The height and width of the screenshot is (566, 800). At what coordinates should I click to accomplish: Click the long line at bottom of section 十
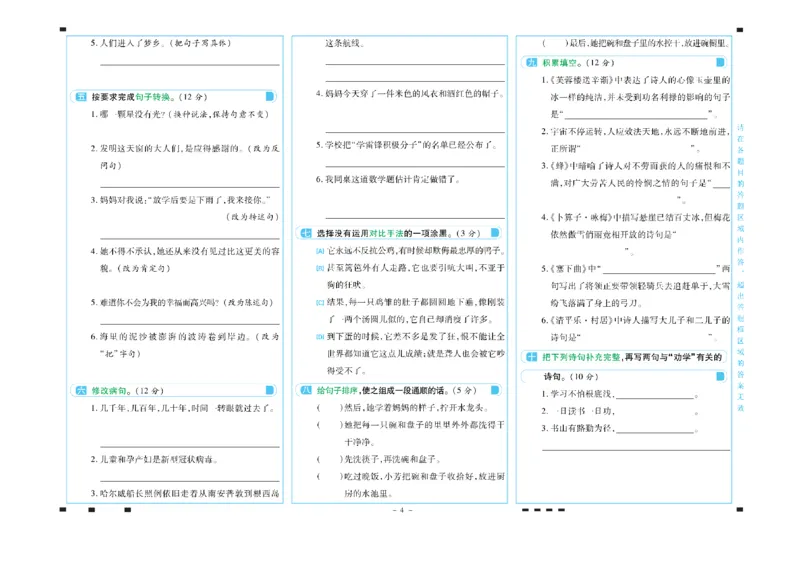[636, 450]
